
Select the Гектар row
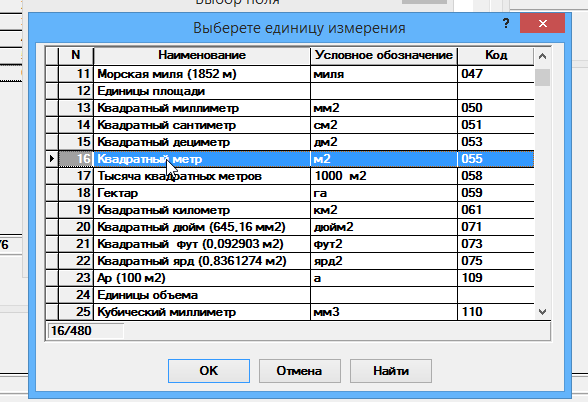tap(290, 193)
